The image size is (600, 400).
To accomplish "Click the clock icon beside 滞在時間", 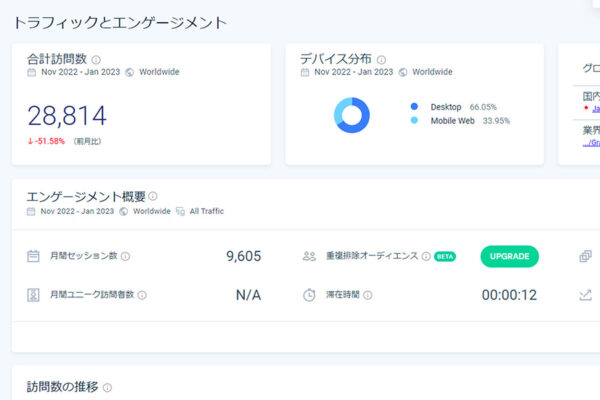I will pos(309,295).
